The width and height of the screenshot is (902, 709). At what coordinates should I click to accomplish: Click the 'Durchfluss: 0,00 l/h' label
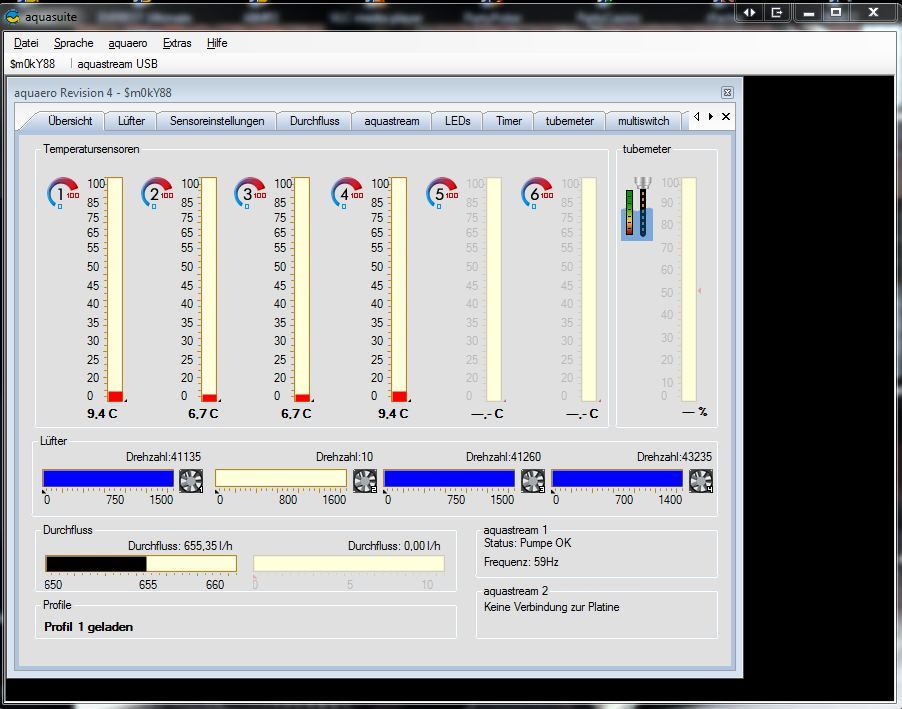coord(394,546)
